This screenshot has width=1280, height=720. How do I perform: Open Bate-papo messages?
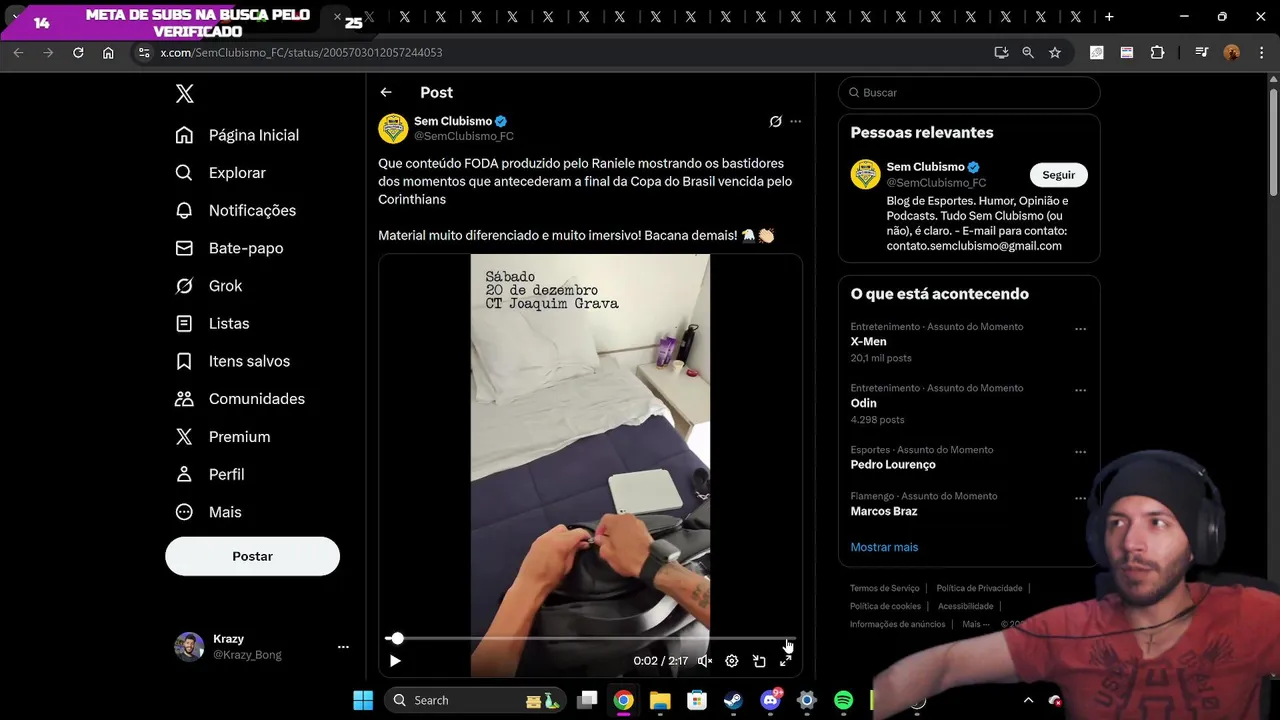coord(229,248)
